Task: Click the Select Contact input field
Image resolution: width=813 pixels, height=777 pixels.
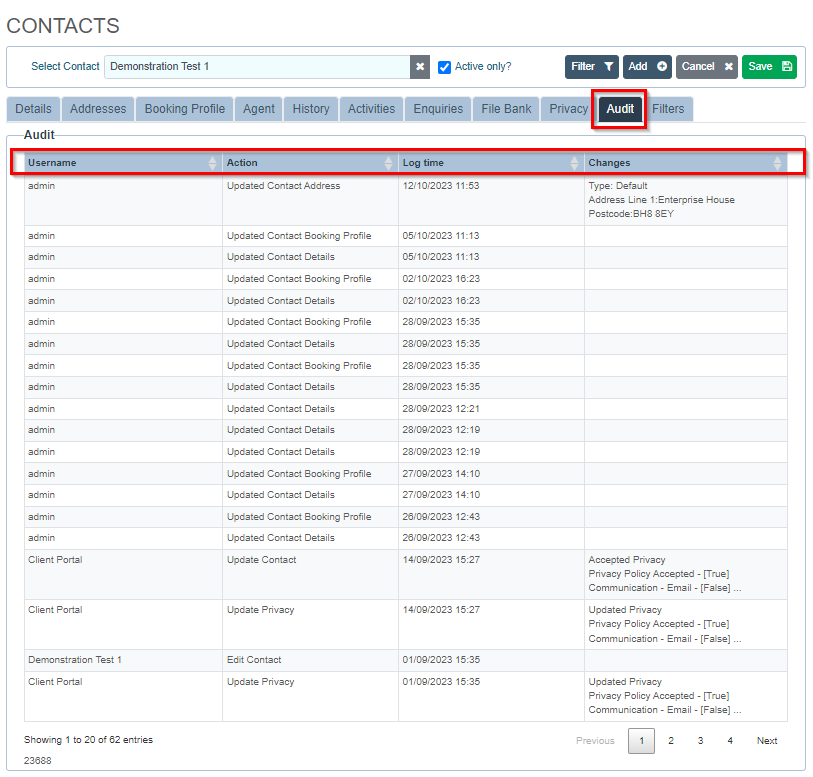Action: (x=258, y=67)
